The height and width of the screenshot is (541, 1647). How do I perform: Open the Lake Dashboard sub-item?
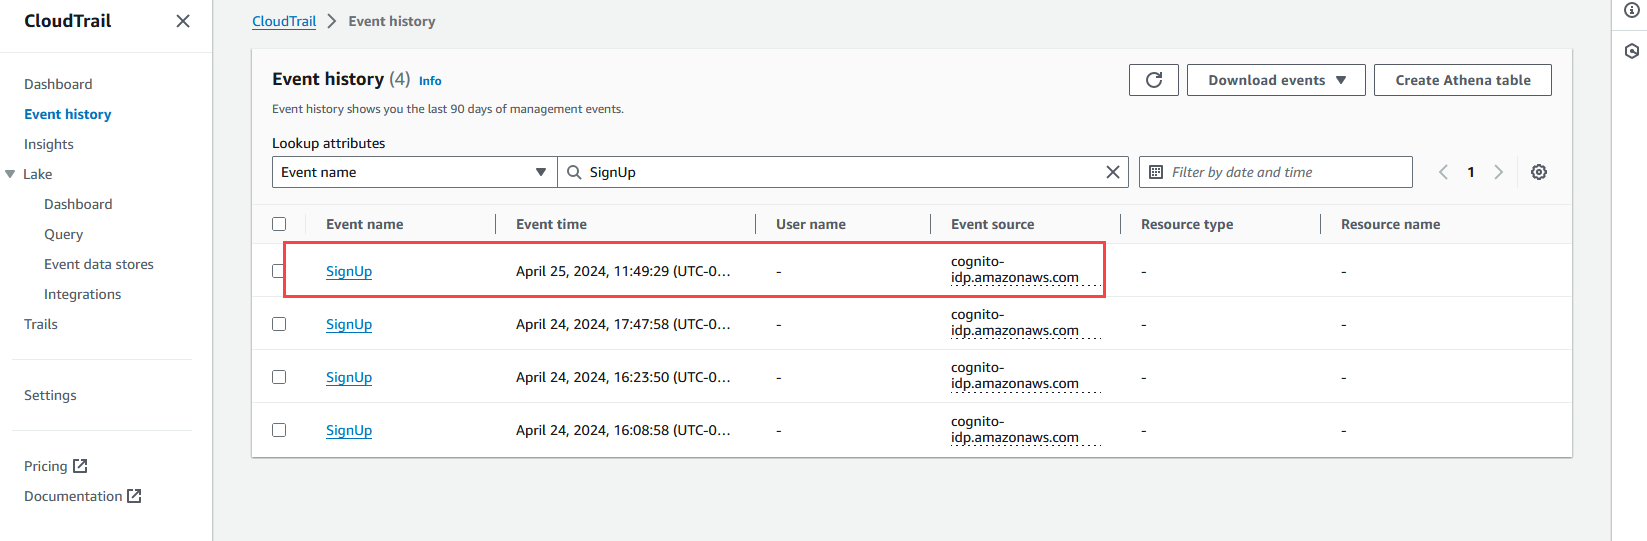click(78, 204)
